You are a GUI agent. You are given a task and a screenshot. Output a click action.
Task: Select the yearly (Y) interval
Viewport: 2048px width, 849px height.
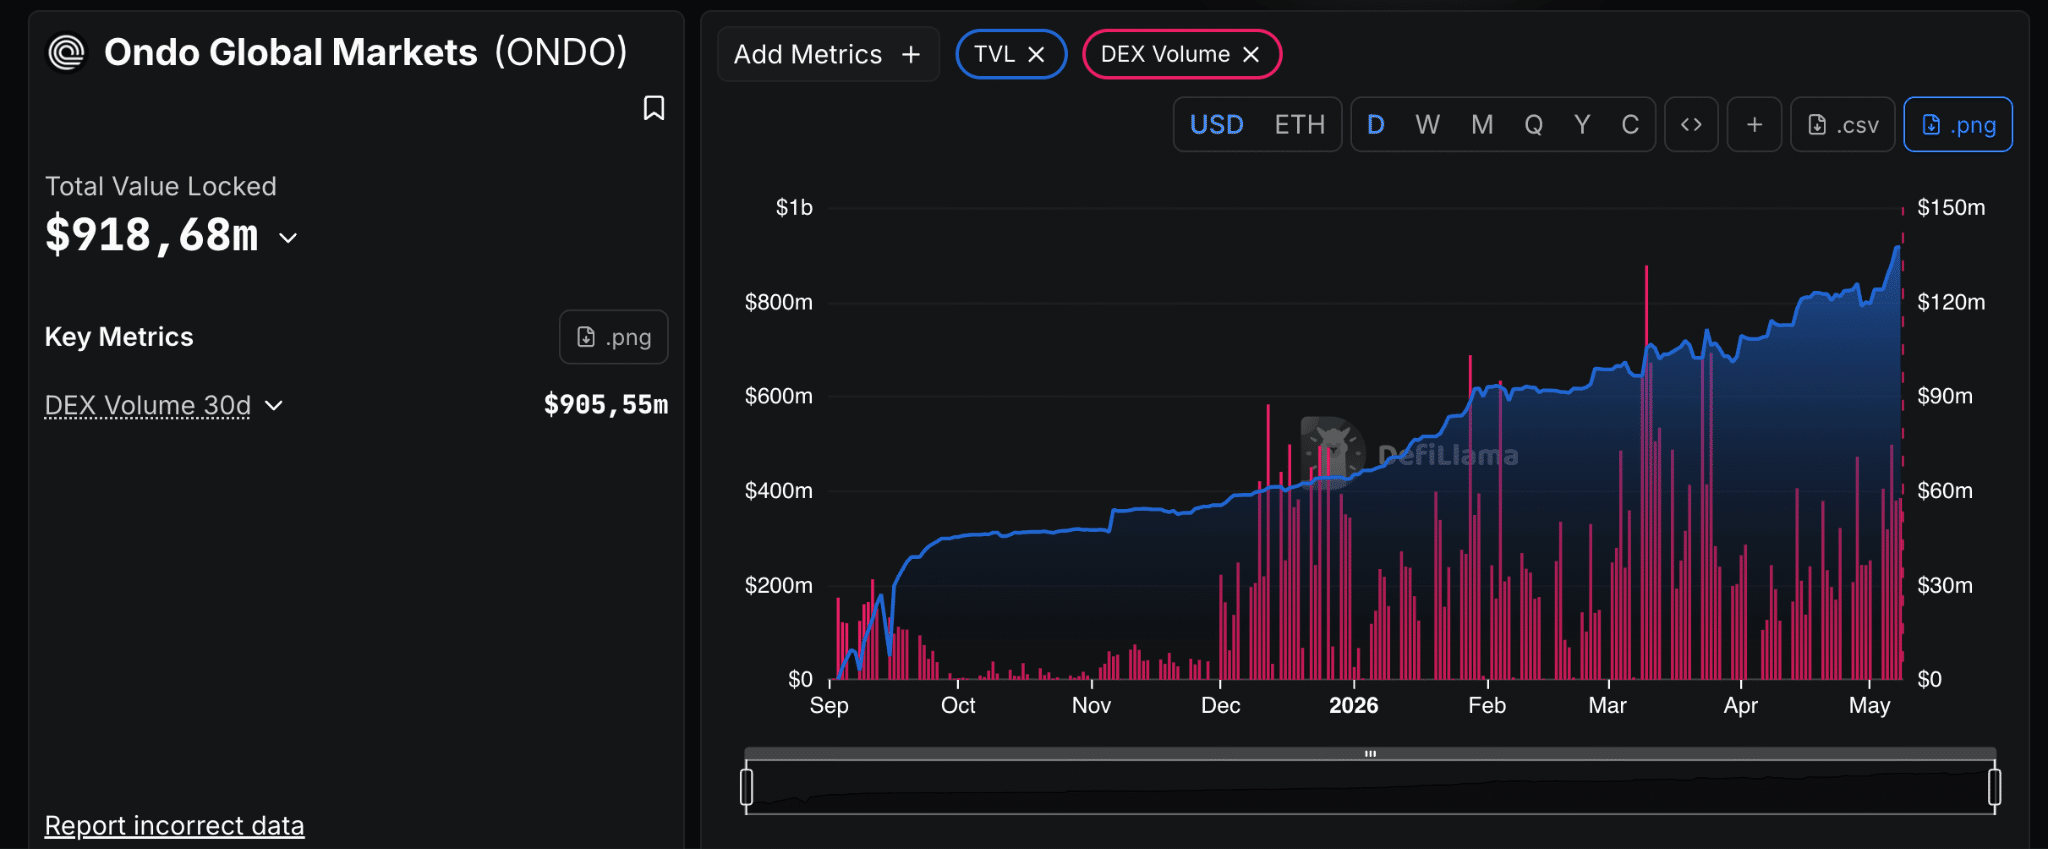(1582, 124)
